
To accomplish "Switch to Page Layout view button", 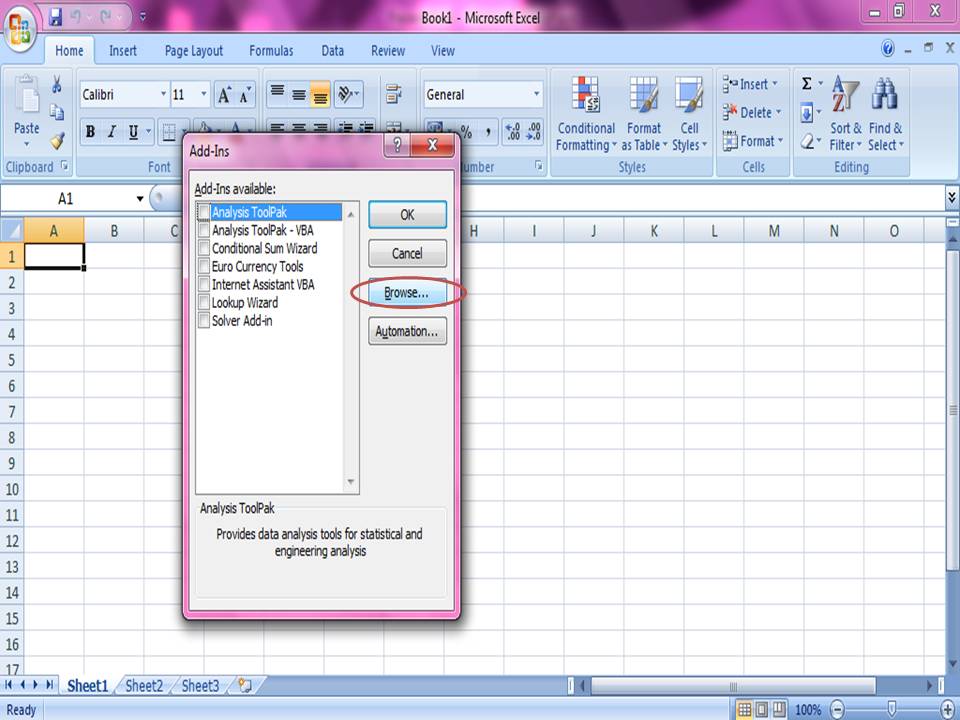I will pyautogui.click(x=762, y=710).
